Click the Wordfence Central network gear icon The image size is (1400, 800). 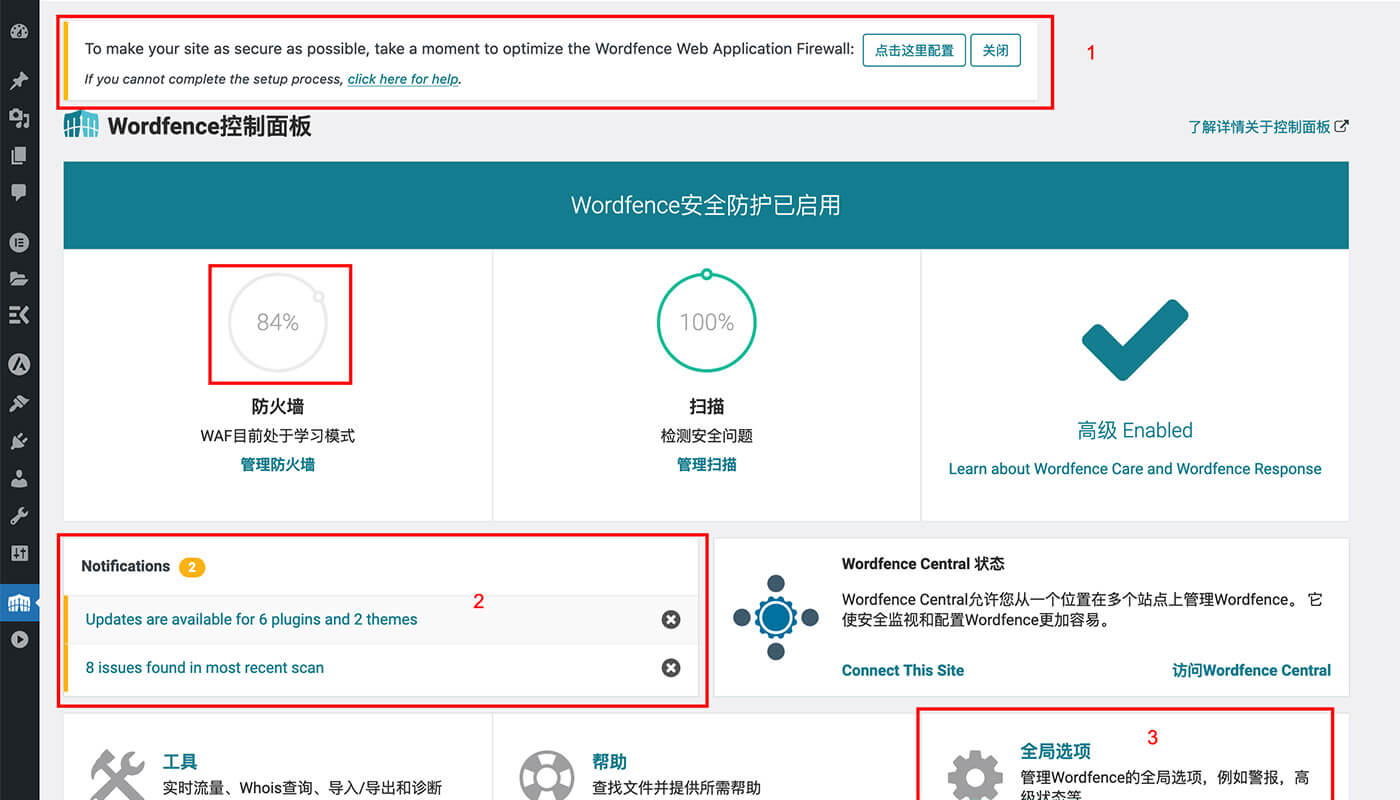[776, 618]
